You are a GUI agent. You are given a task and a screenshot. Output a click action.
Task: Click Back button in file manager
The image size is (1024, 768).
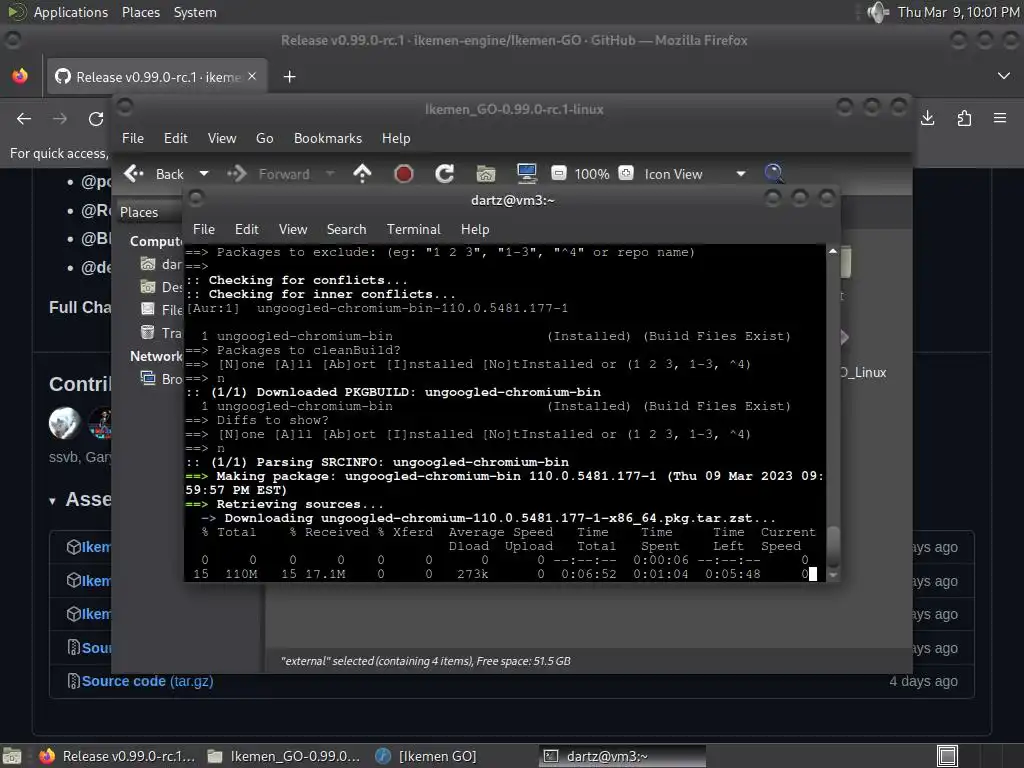(x=155, y=174)
